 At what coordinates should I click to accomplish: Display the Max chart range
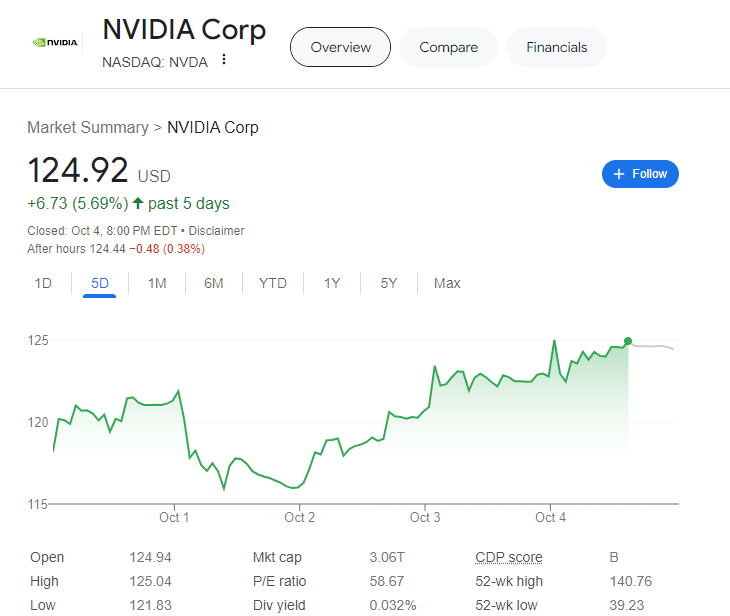coord(447,283)
